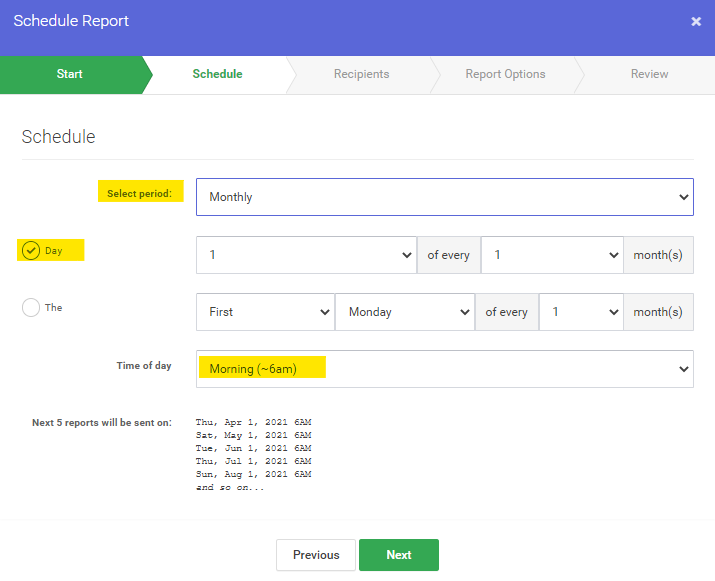Screen dimensions: 715x581
Task: Click 'of every' label in the 'The' row
Action: pos(507,312)
